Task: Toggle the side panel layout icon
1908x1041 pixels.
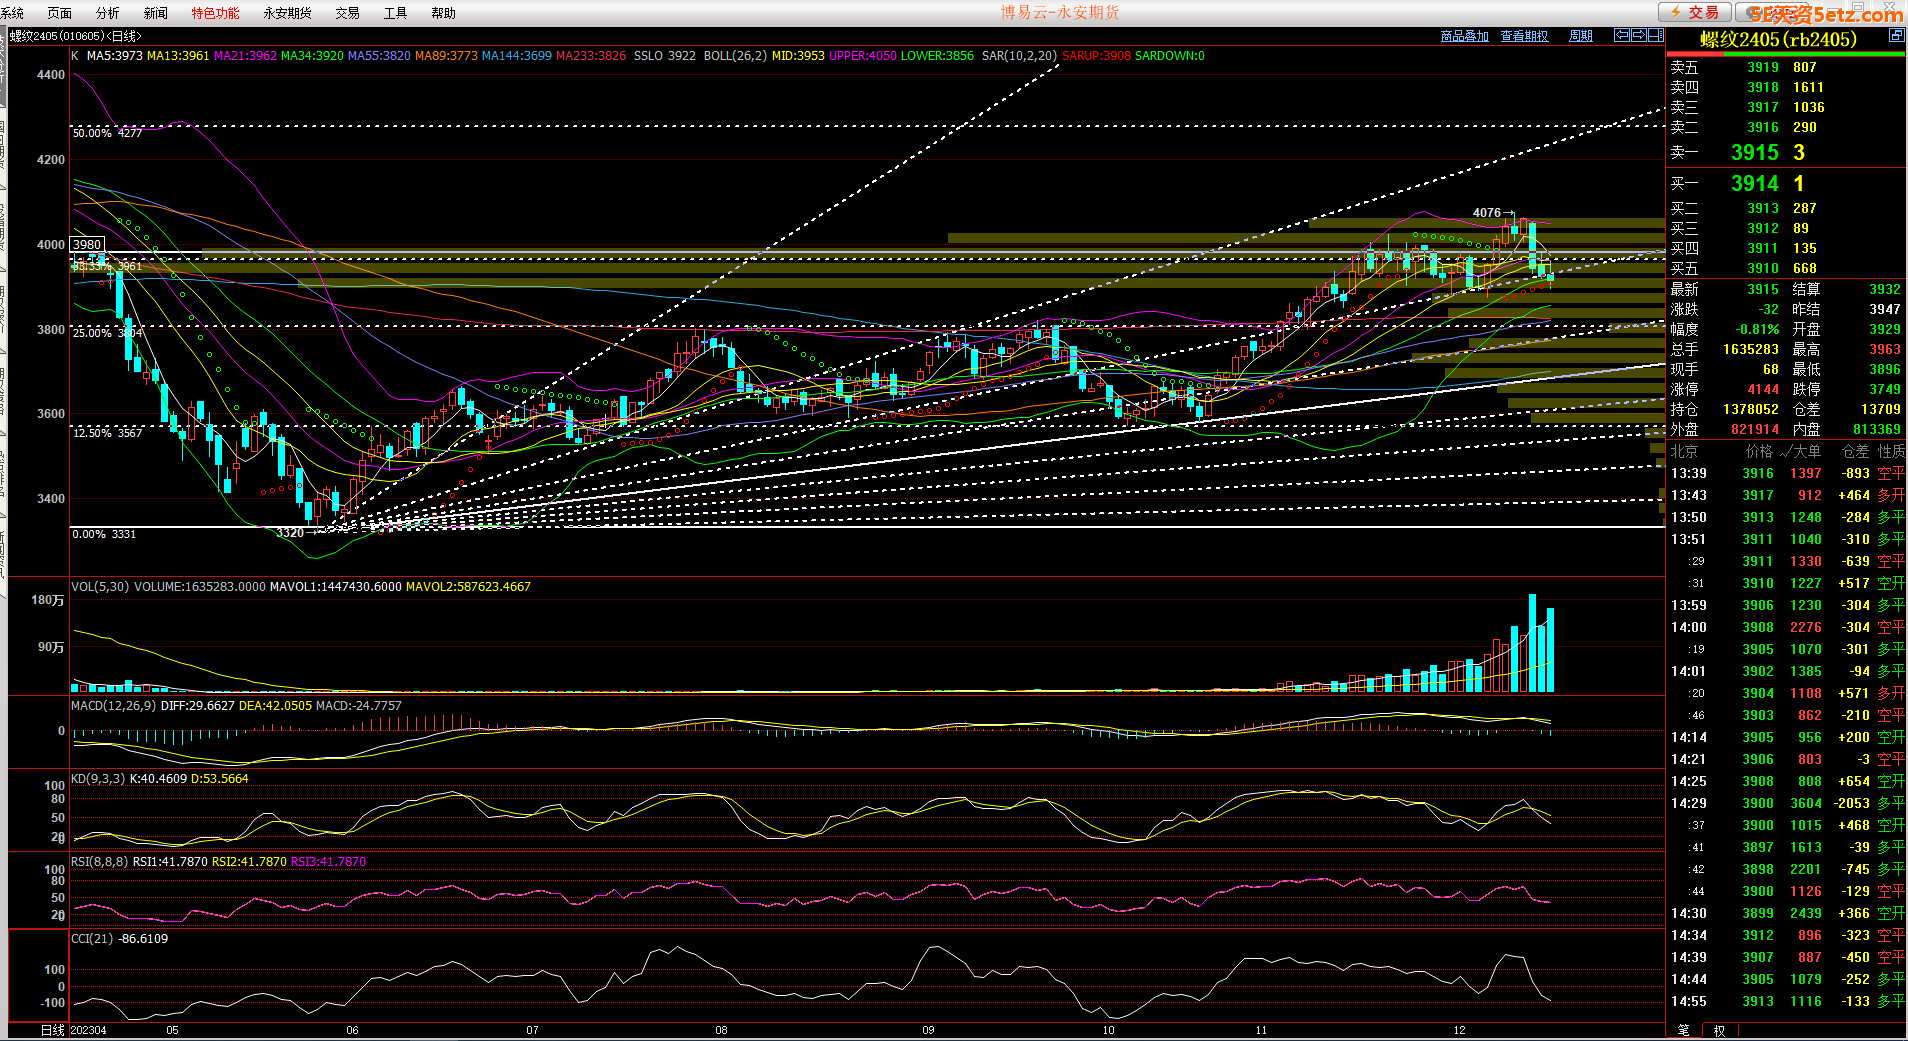Action: point(1656,35)
